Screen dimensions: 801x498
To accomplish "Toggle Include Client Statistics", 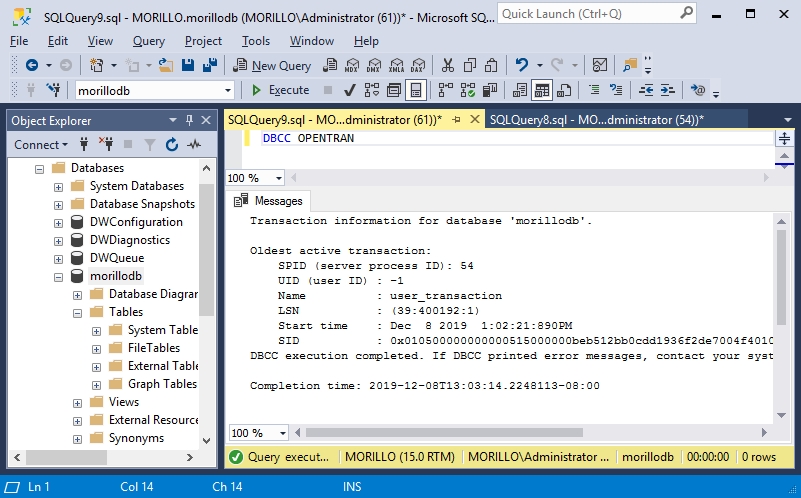I will pos(490,90).
